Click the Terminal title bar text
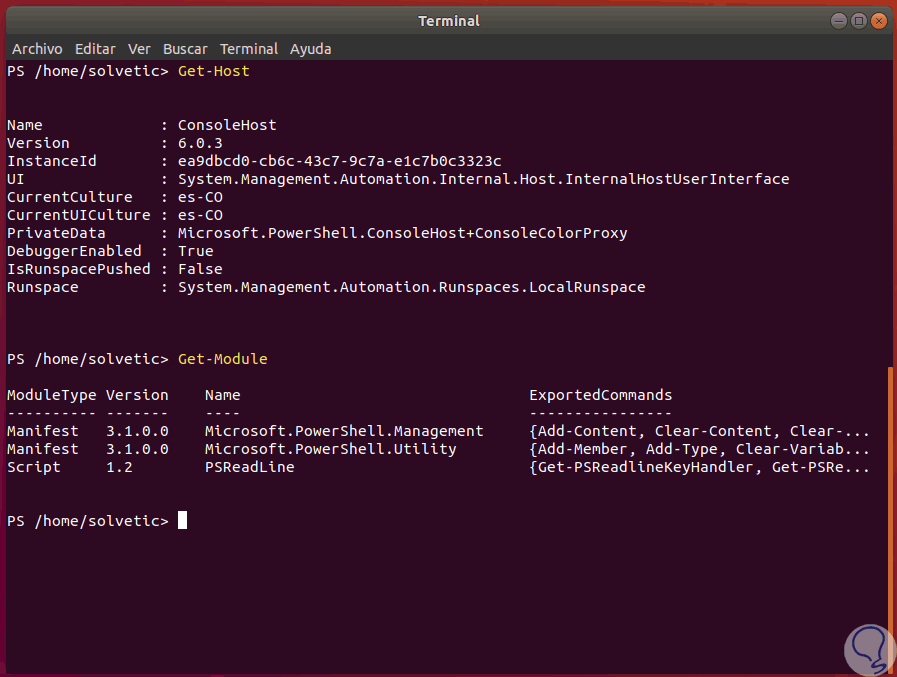 click(449, 21)
